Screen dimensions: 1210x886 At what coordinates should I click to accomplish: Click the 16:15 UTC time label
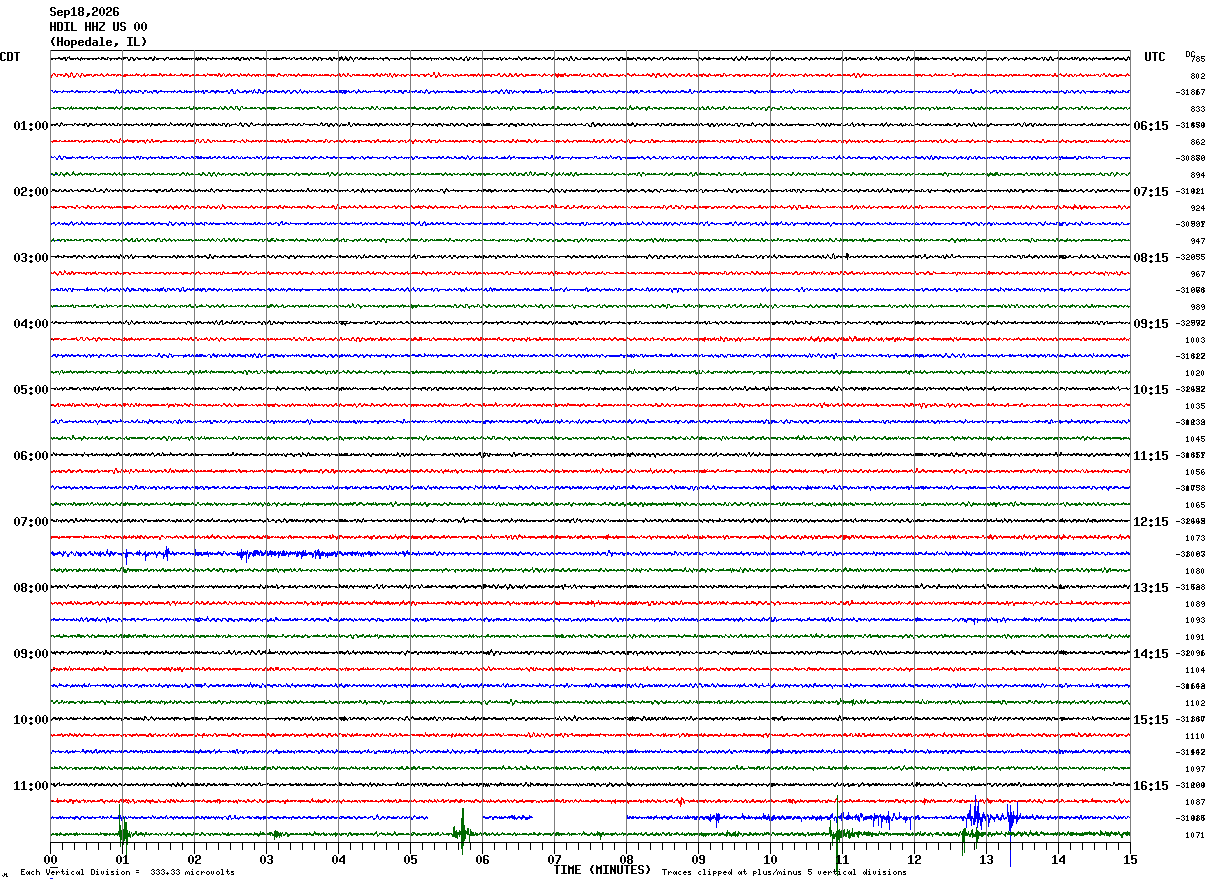(x=1151, y=786)
